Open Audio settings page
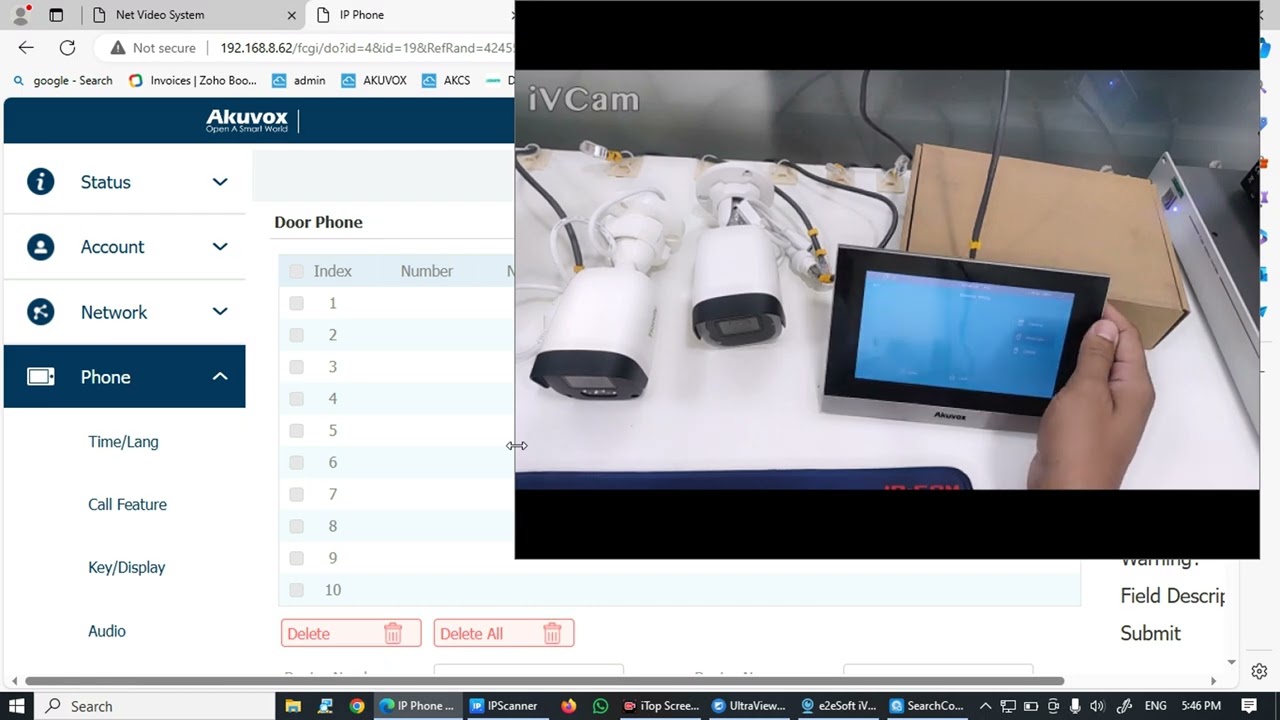Viewport: 1280px width, 720px height. [x=107, y=631]
